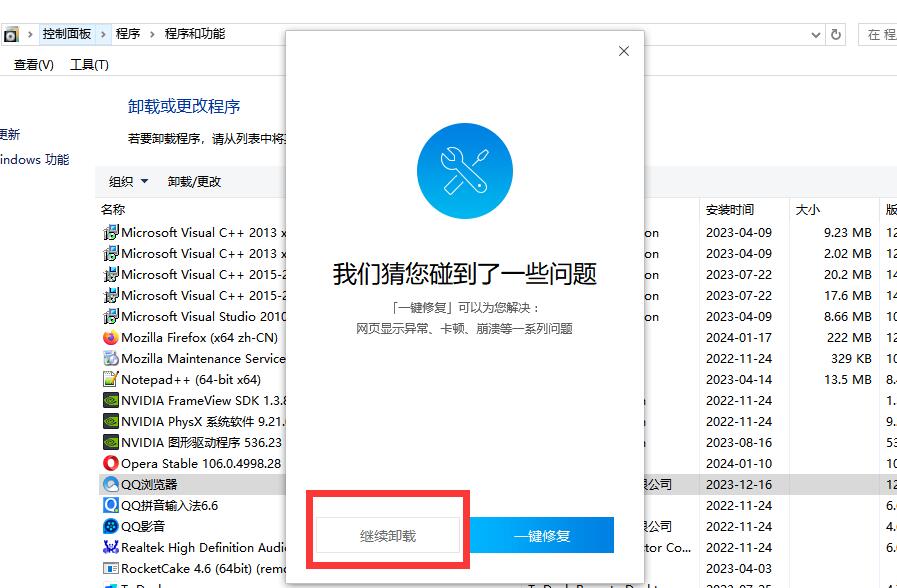The height and width of the screenshot is (588, 897).
Task: Click the 卸载或更改程序 heading
Action: click(x=184, y=106)
